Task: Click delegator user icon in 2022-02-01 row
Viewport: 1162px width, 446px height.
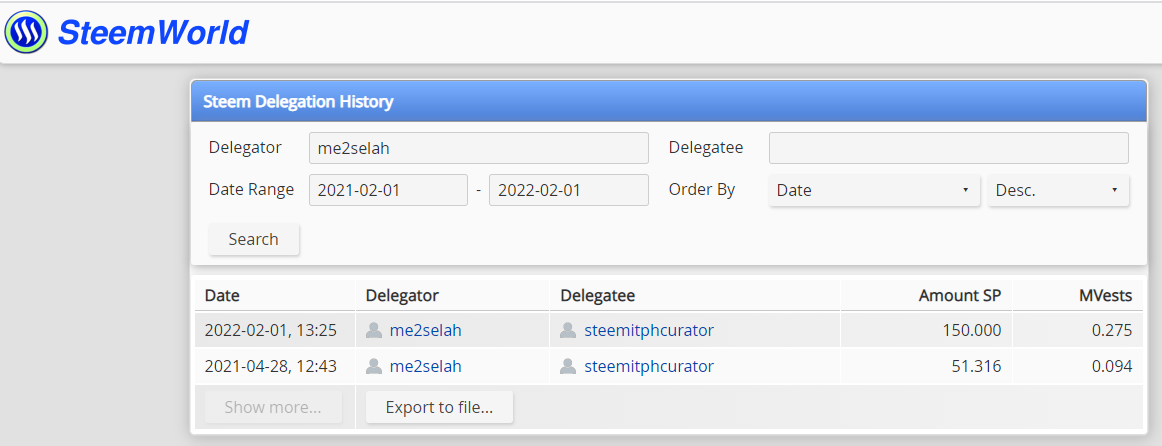Action: (x=374, y=330)
